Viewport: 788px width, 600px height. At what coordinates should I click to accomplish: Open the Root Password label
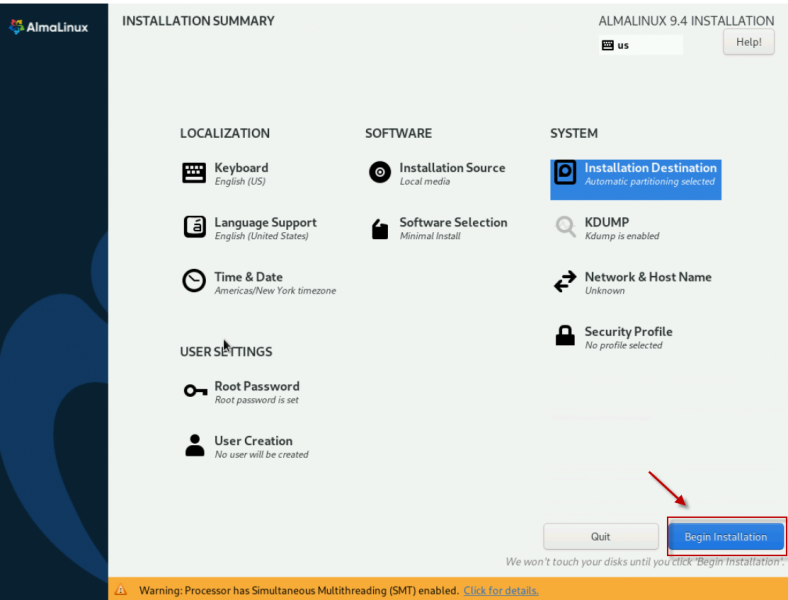pos(257,386)
